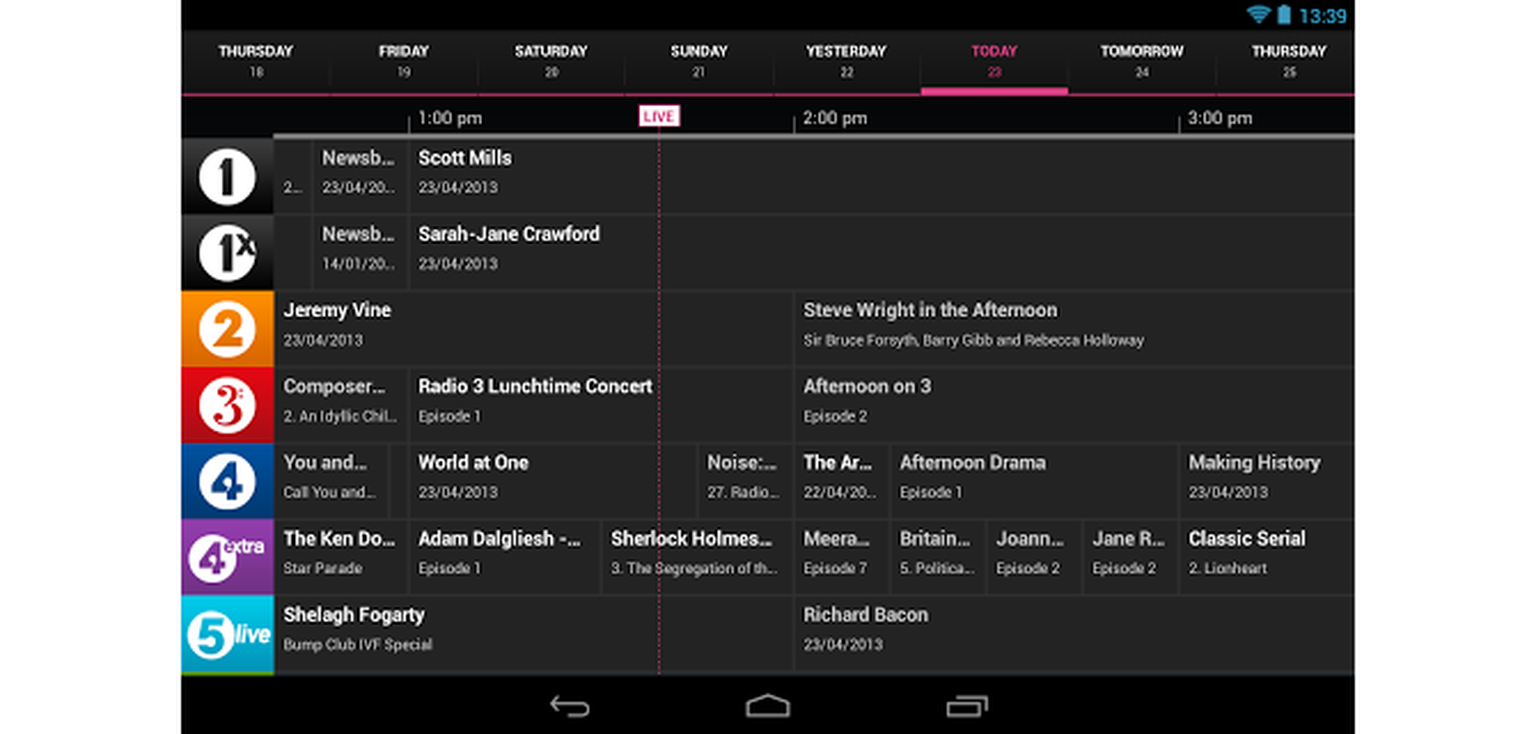
Task: Open Radio 3 Lunchtime Concert
Action: point(601,405)
